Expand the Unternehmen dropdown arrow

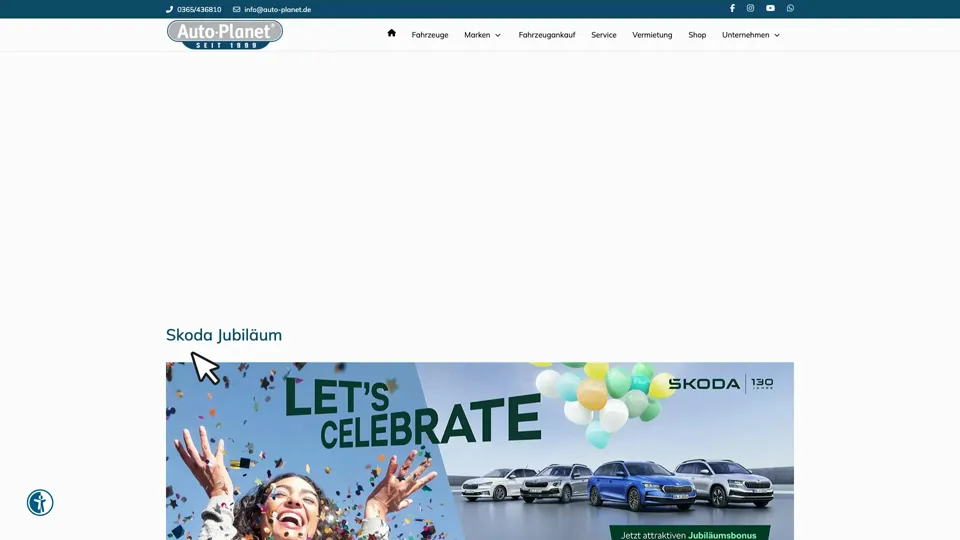pos(777,36)
